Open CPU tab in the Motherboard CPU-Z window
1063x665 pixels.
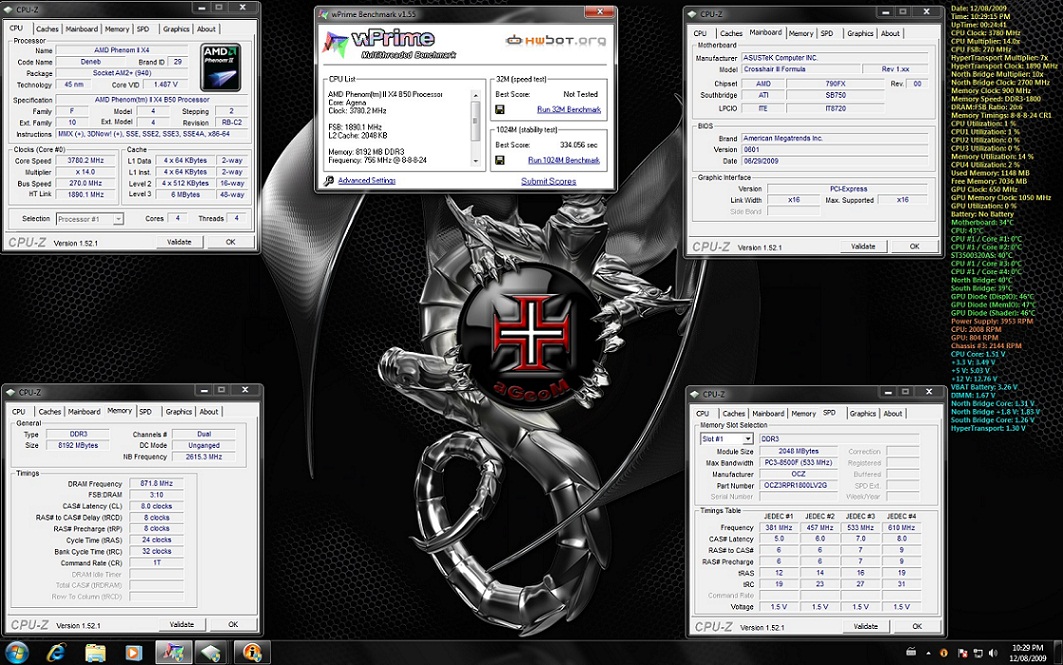(x=700, y=33)
